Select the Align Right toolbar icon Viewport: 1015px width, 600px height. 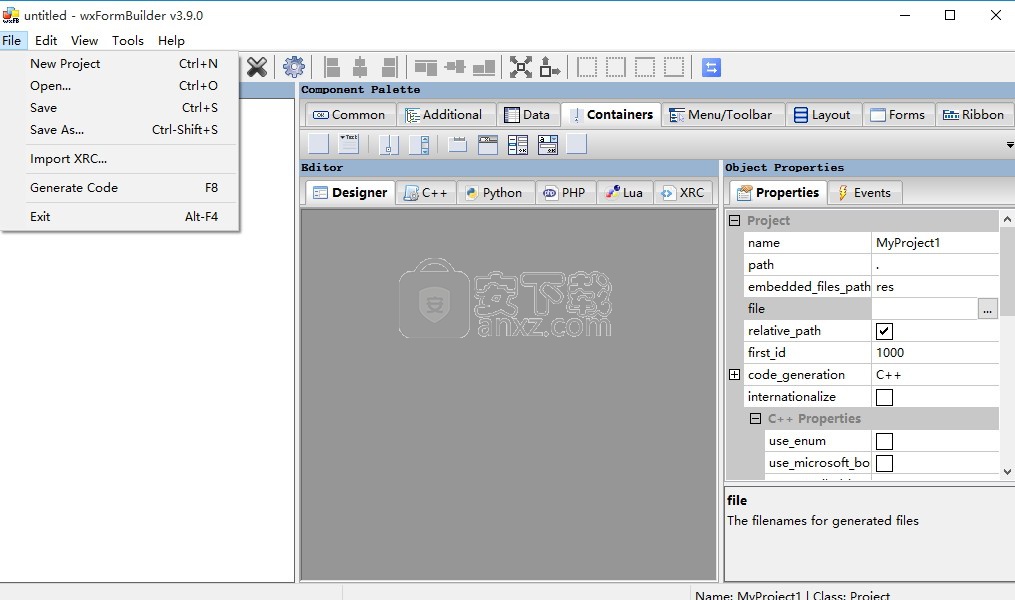[389, 67]
